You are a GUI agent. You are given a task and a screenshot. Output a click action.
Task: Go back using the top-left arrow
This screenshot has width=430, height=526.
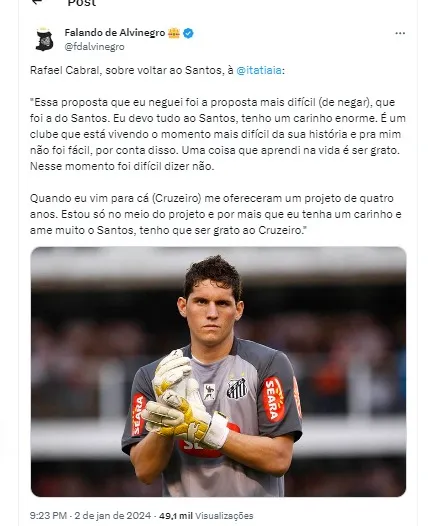(38, 2)
